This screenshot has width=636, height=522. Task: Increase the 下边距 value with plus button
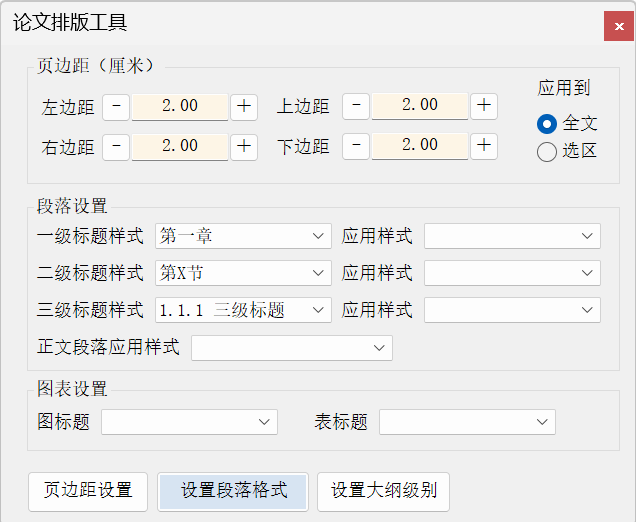pos(484,145)
